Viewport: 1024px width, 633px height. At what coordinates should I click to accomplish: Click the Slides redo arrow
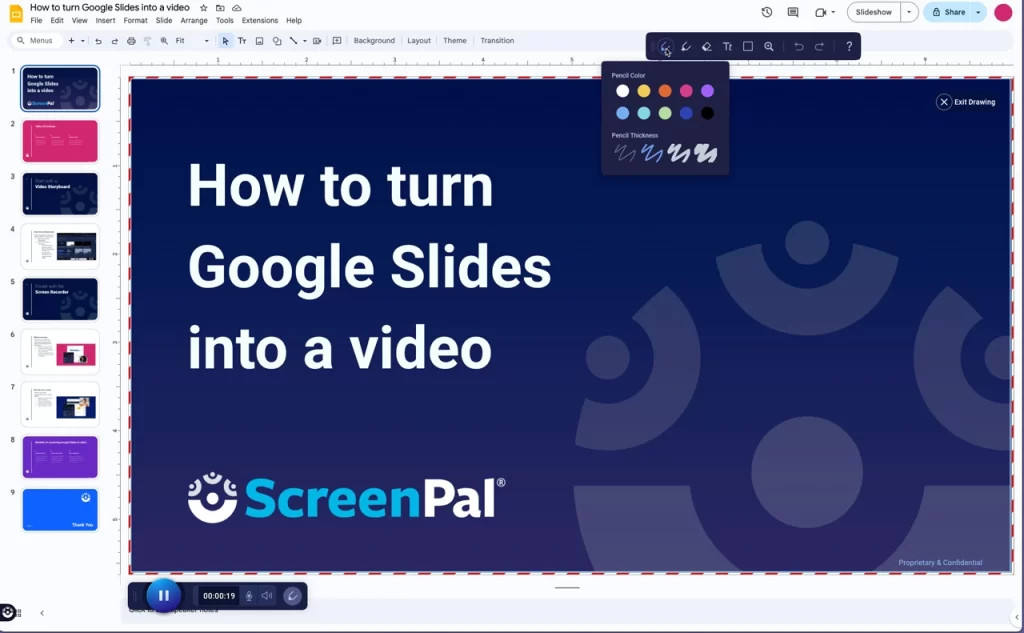point(114,41)
